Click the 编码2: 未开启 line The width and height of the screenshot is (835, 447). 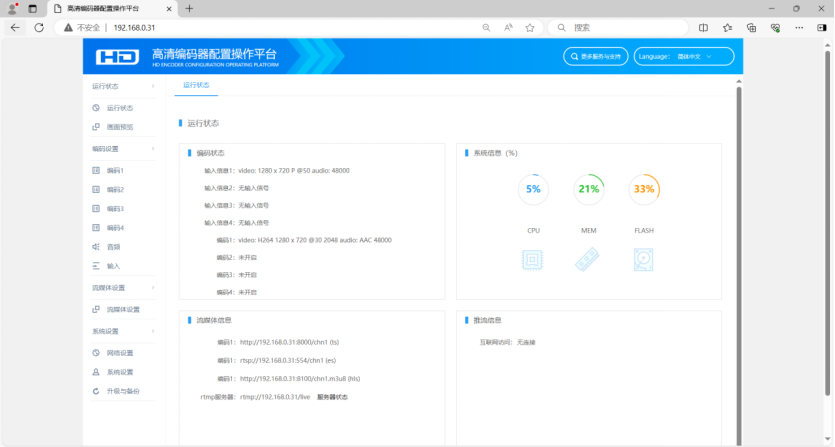click(236, 257)
